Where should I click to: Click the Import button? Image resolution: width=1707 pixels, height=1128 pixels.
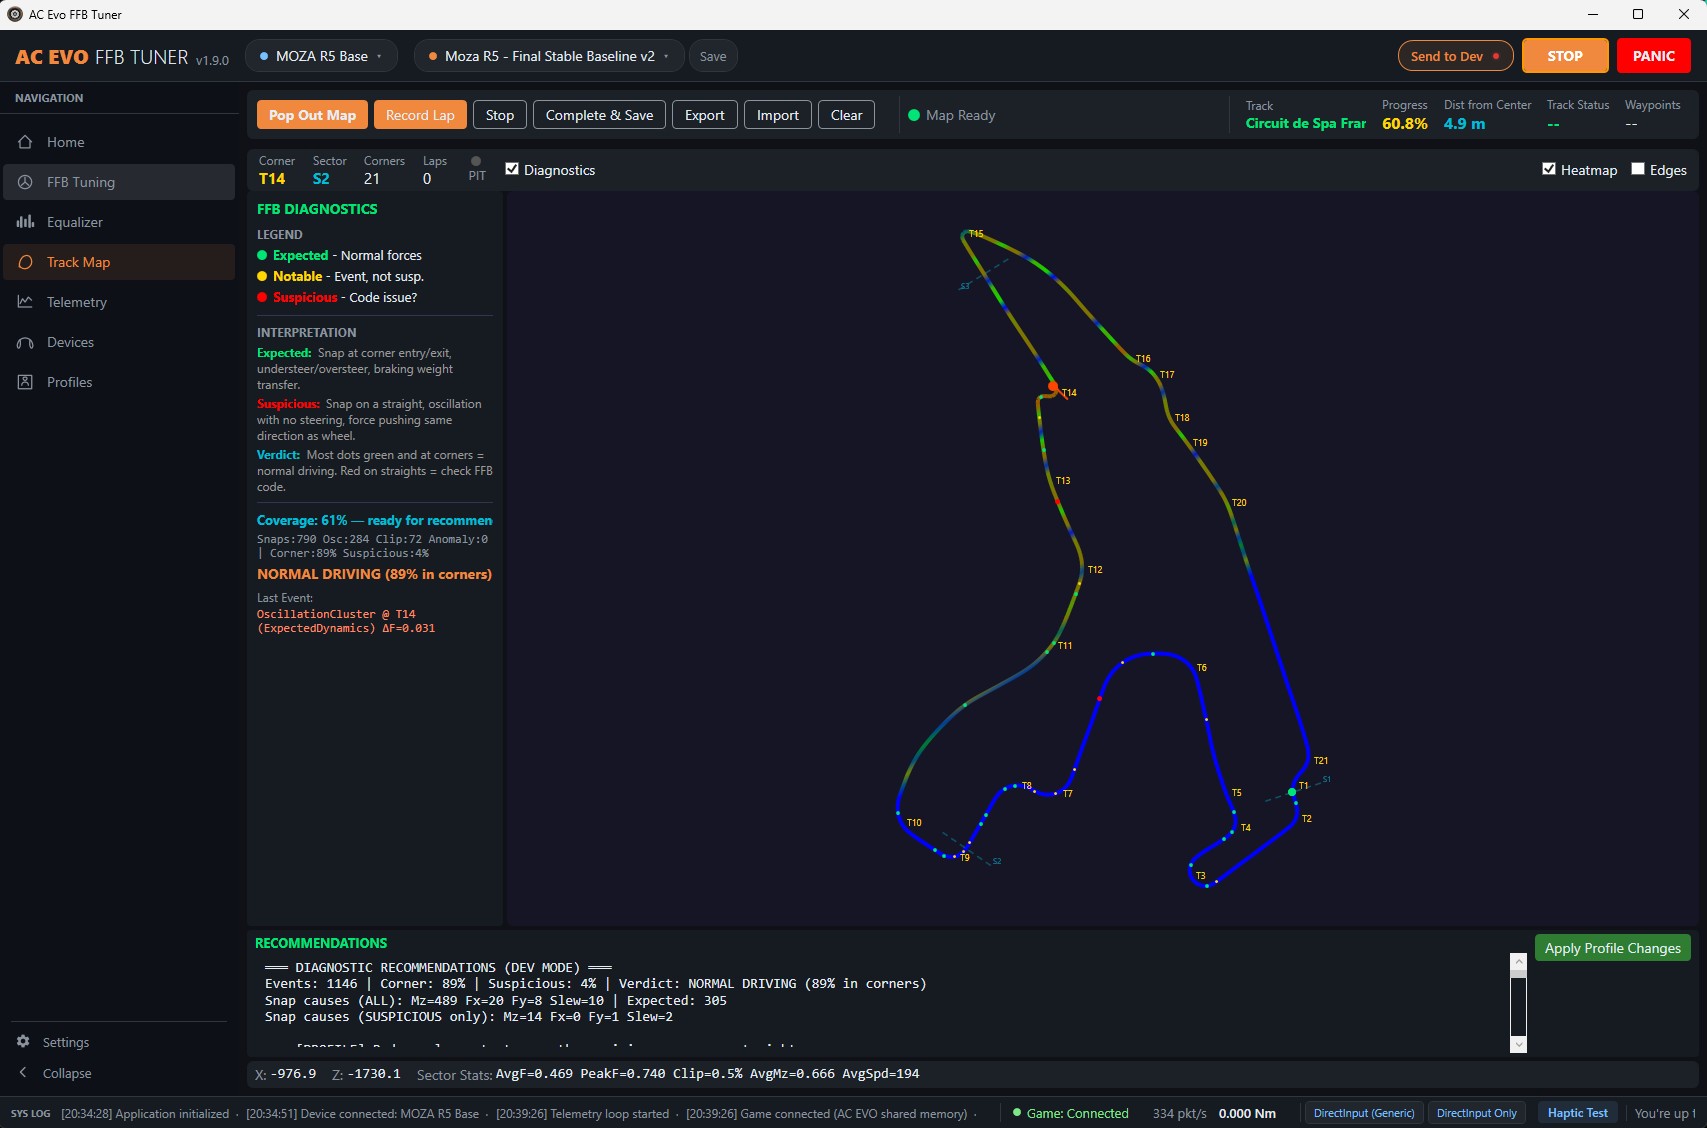click(x=777, y=115)
